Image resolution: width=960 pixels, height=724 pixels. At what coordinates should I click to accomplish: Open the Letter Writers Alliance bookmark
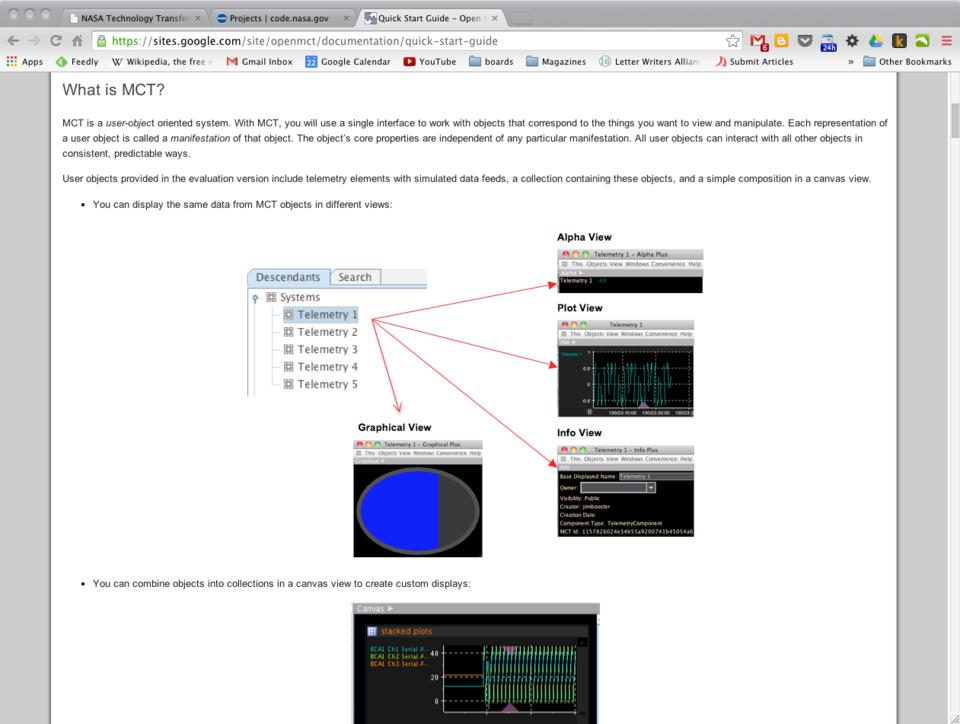(x=650, y=61)
